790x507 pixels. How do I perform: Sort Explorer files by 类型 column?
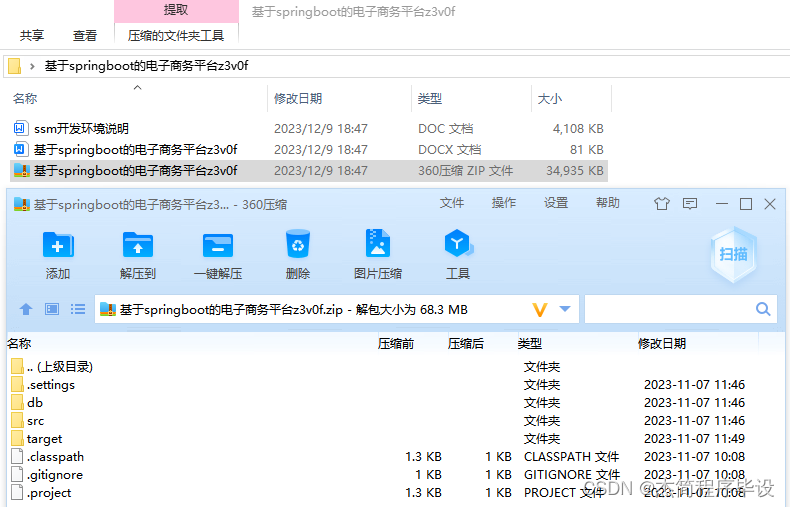tap(430, 98)
